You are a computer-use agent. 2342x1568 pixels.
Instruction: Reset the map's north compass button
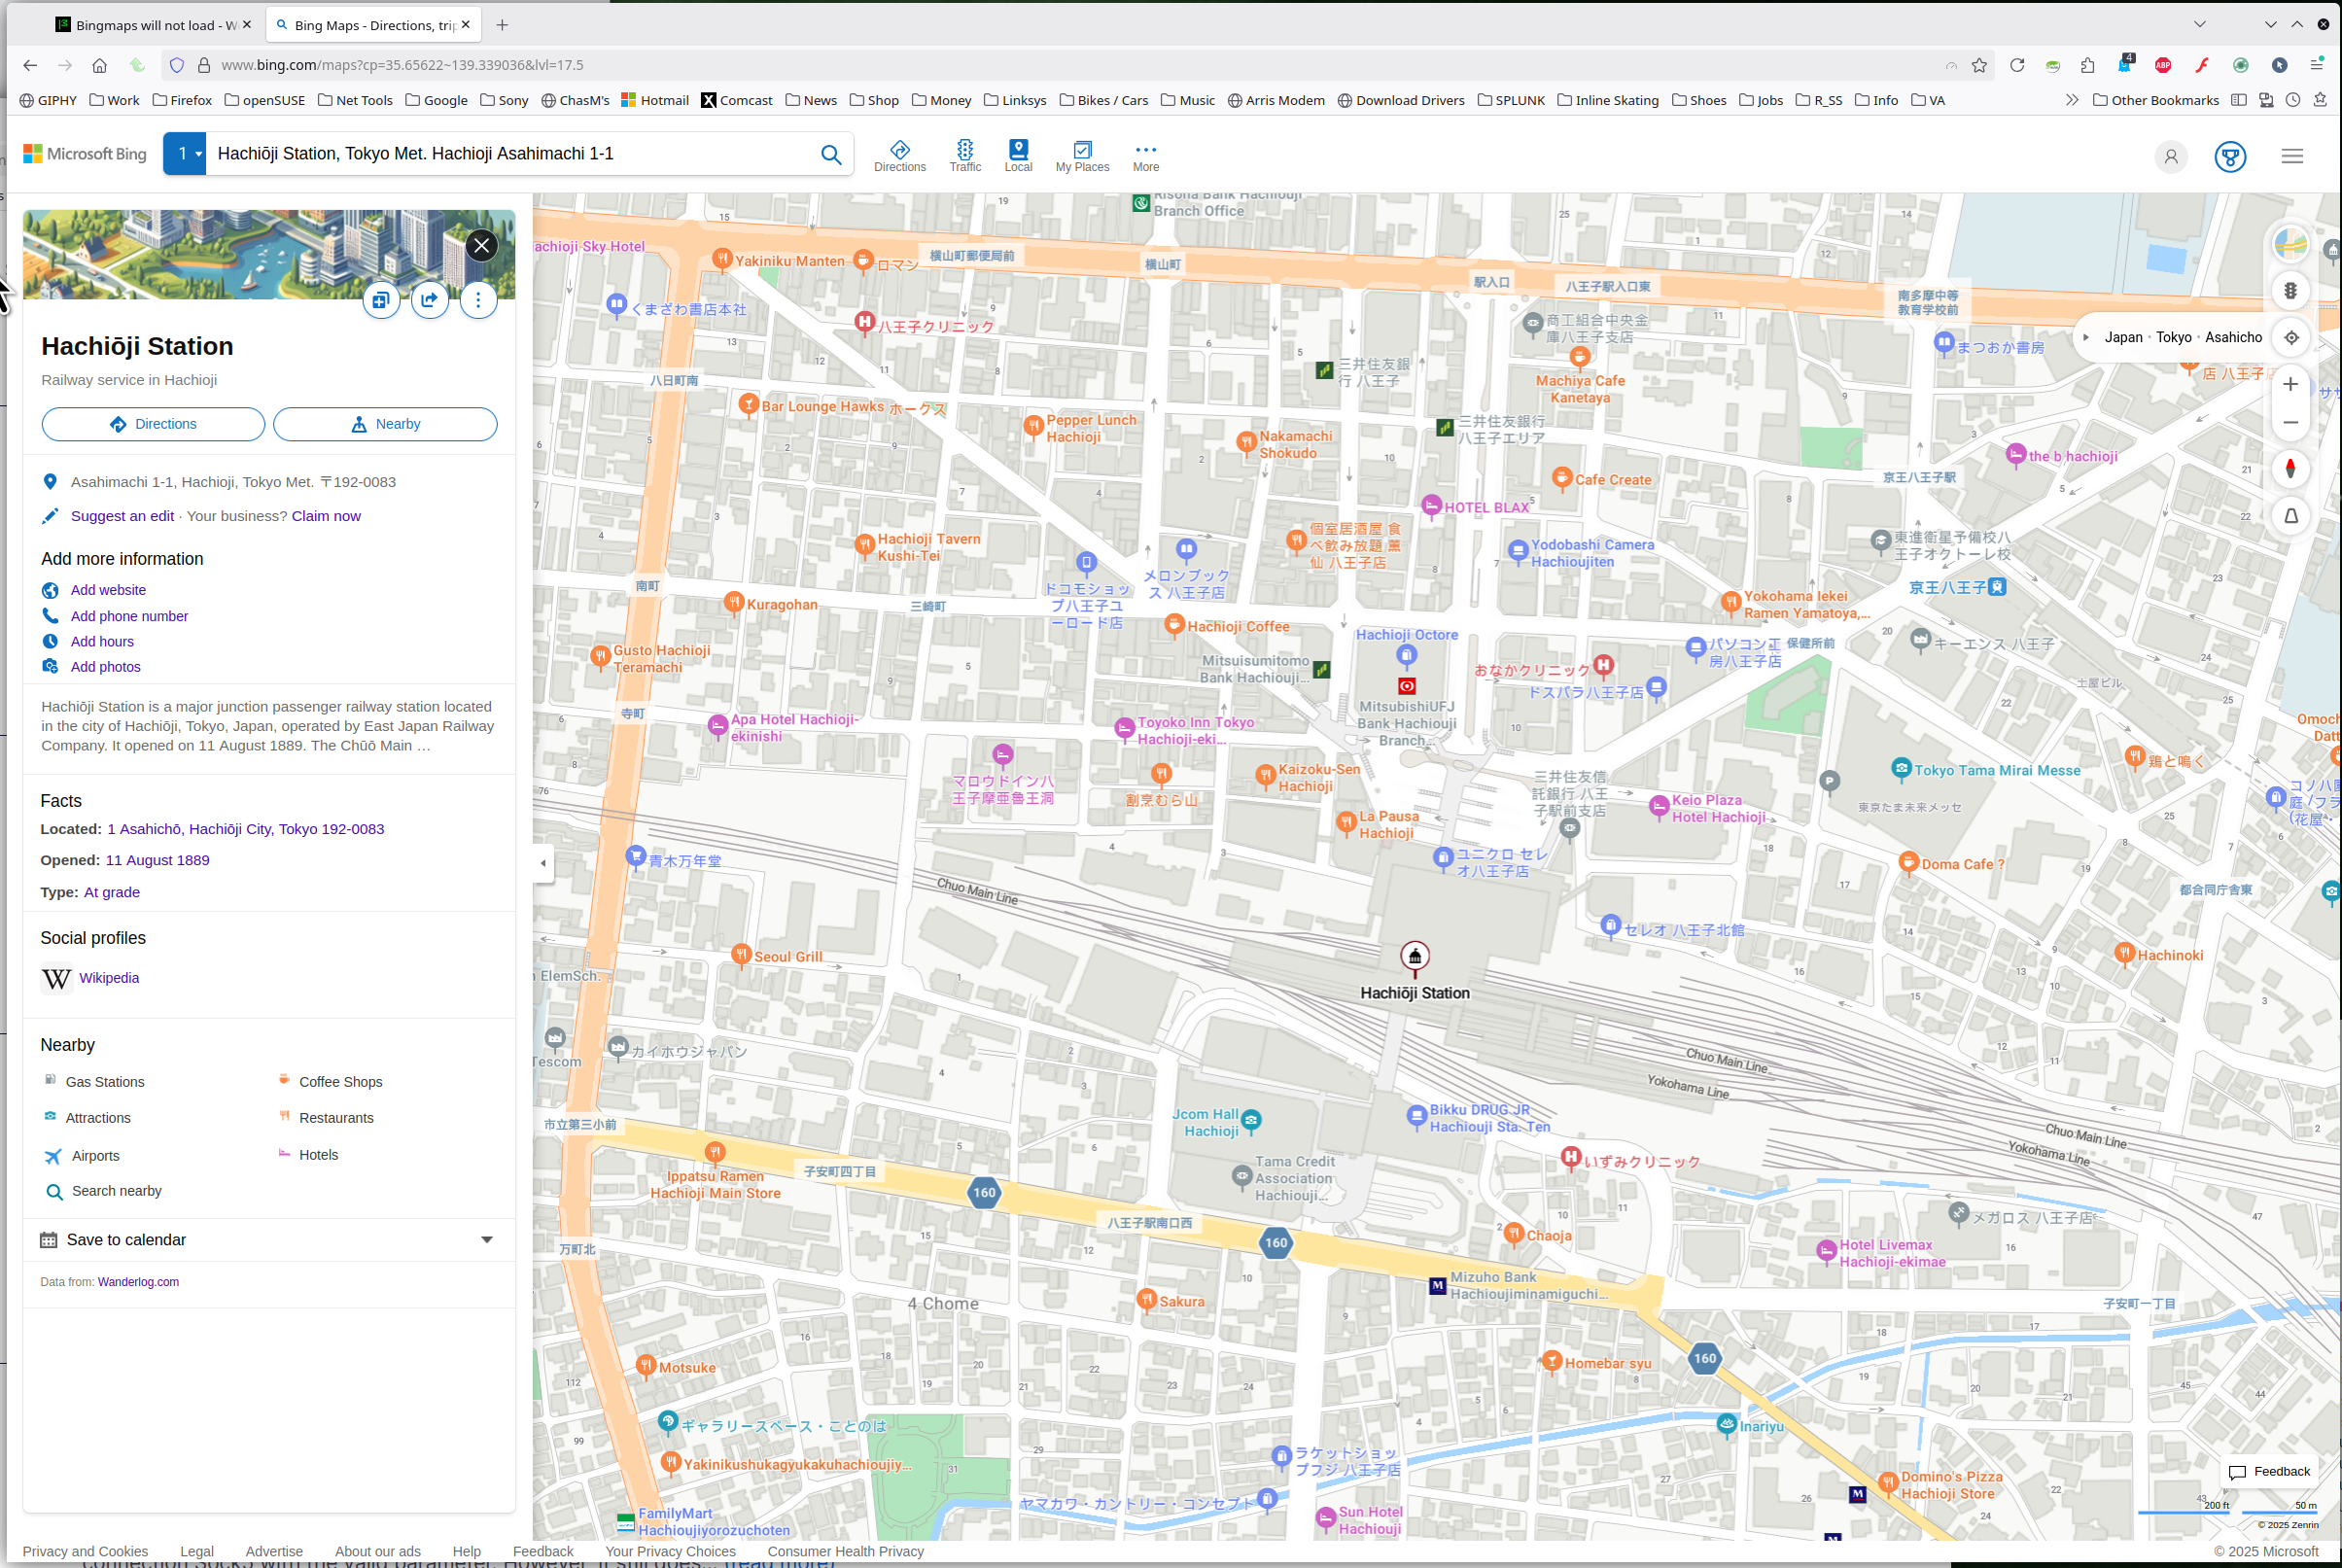tap(2290, 469)
